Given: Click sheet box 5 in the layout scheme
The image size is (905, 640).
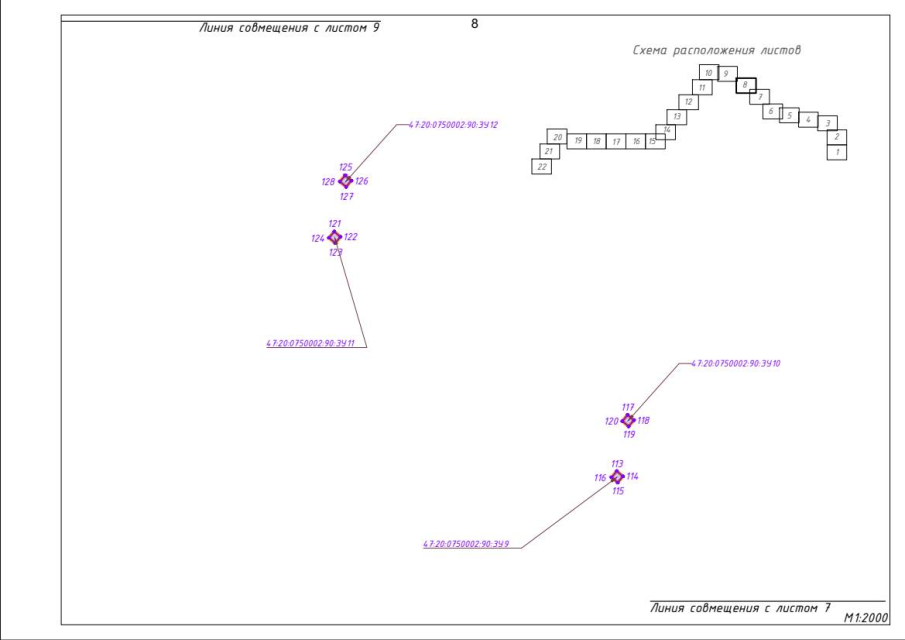Looking at the screenshot, I should [x=789, y=116].
